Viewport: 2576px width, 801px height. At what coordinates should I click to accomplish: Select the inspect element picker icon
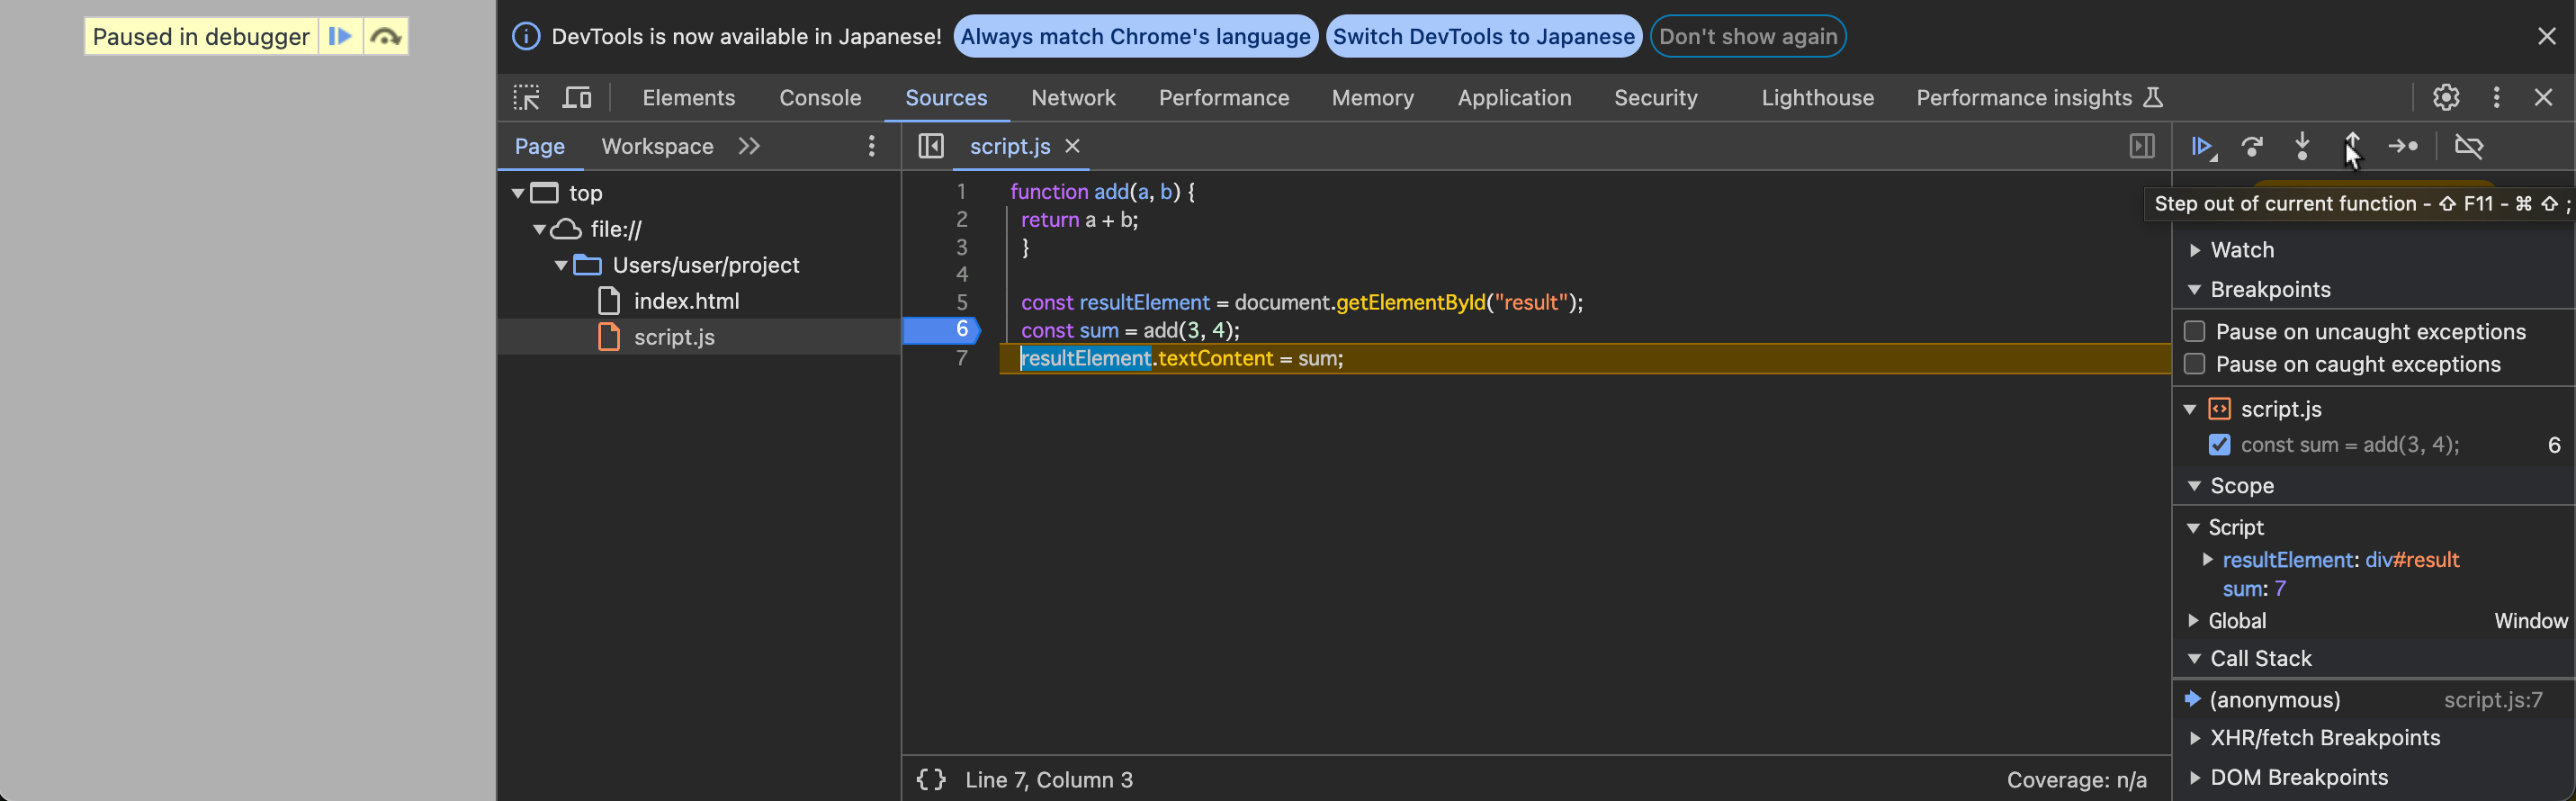[x=526, y=98]
